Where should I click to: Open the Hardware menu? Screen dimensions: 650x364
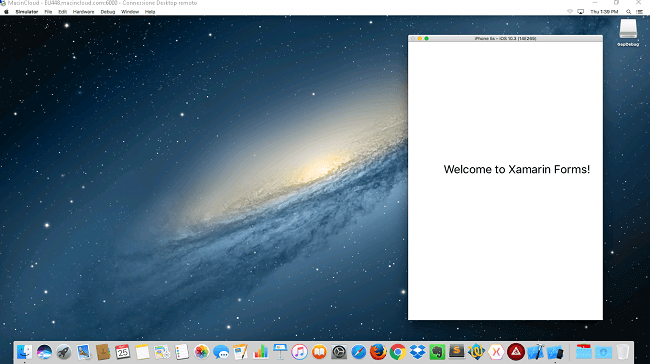pyautogui.click(x=83, y=12)
